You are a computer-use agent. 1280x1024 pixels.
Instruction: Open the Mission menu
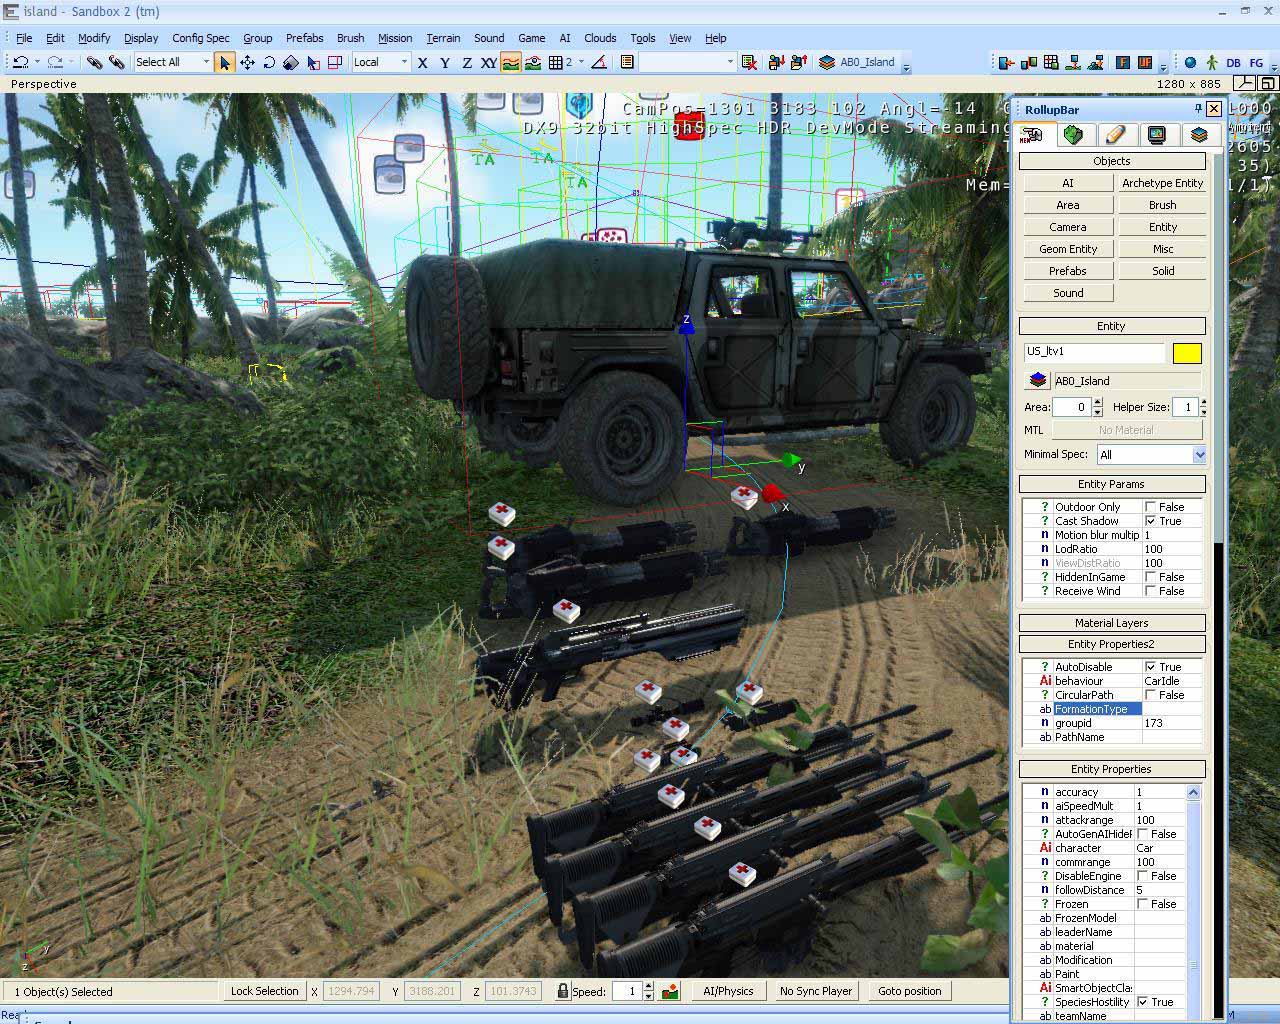tap(394, 38)
